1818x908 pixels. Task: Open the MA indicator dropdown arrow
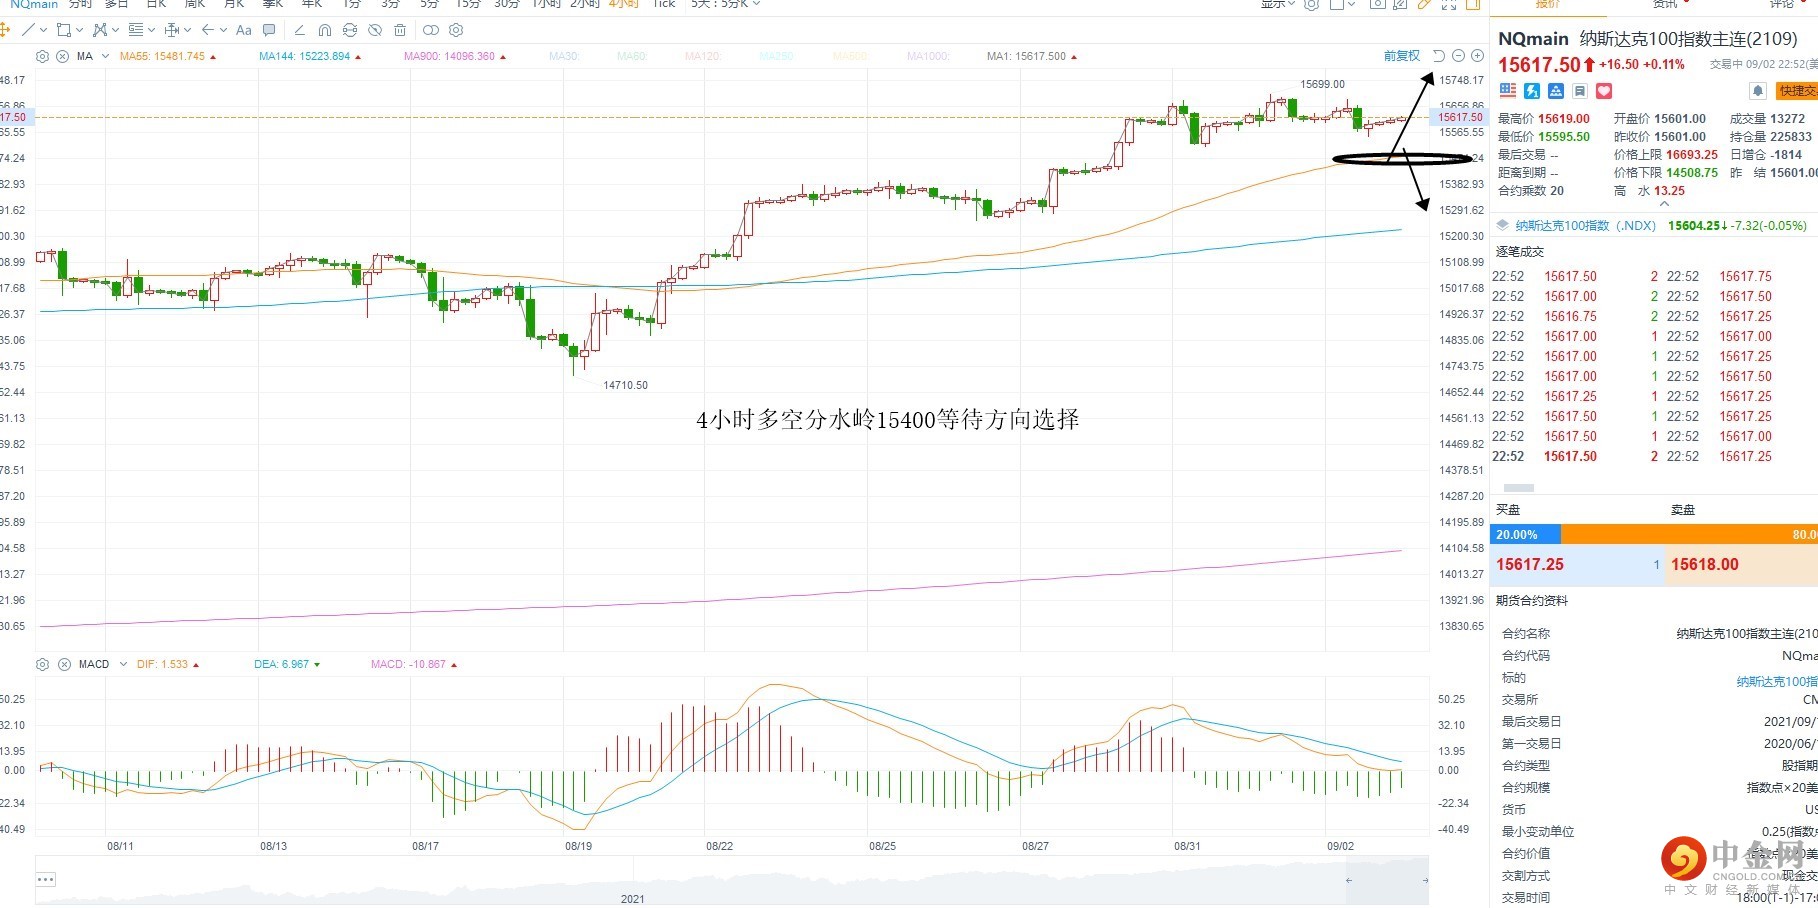[x=106, y=57]
